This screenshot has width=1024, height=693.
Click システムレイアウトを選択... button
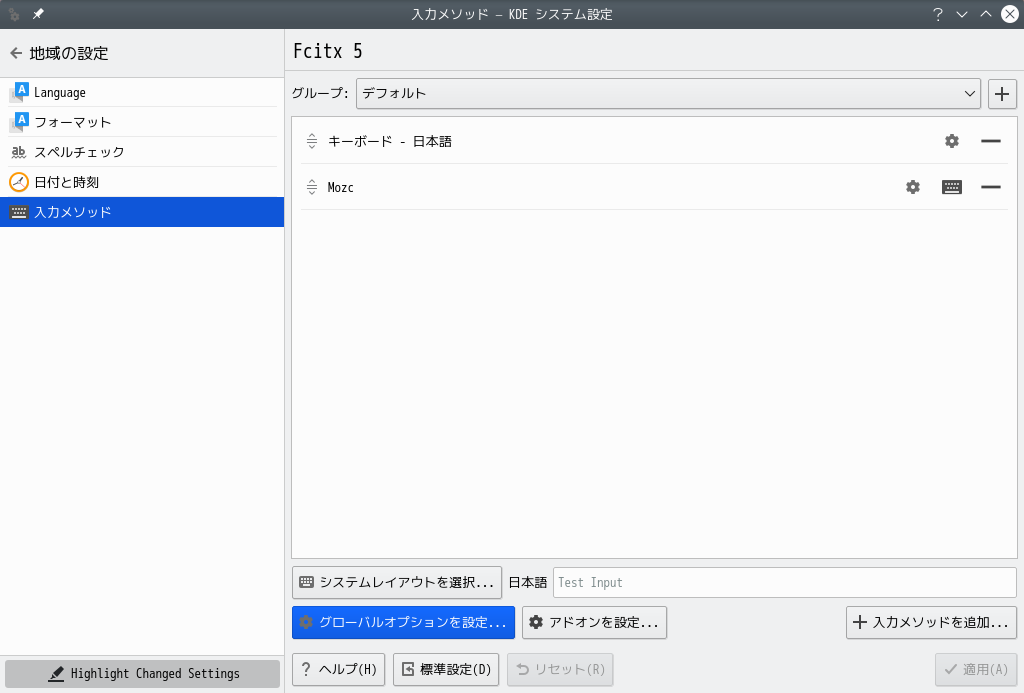tap(397, 583)
